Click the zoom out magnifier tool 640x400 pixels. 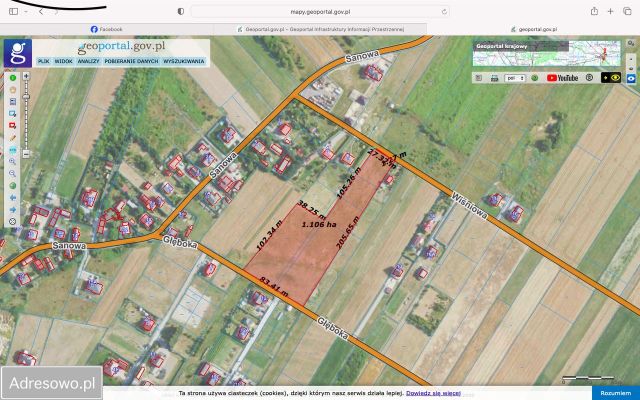(x=13, y=173)
